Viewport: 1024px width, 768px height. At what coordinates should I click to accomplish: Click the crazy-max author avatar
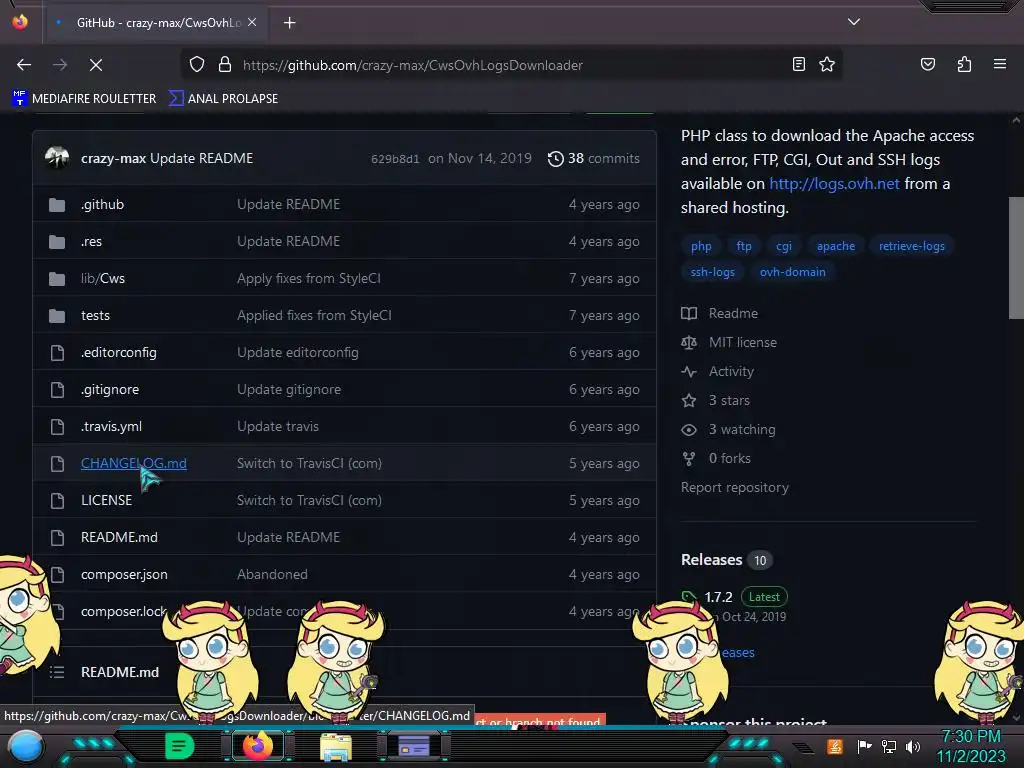(x=57, y=158)
